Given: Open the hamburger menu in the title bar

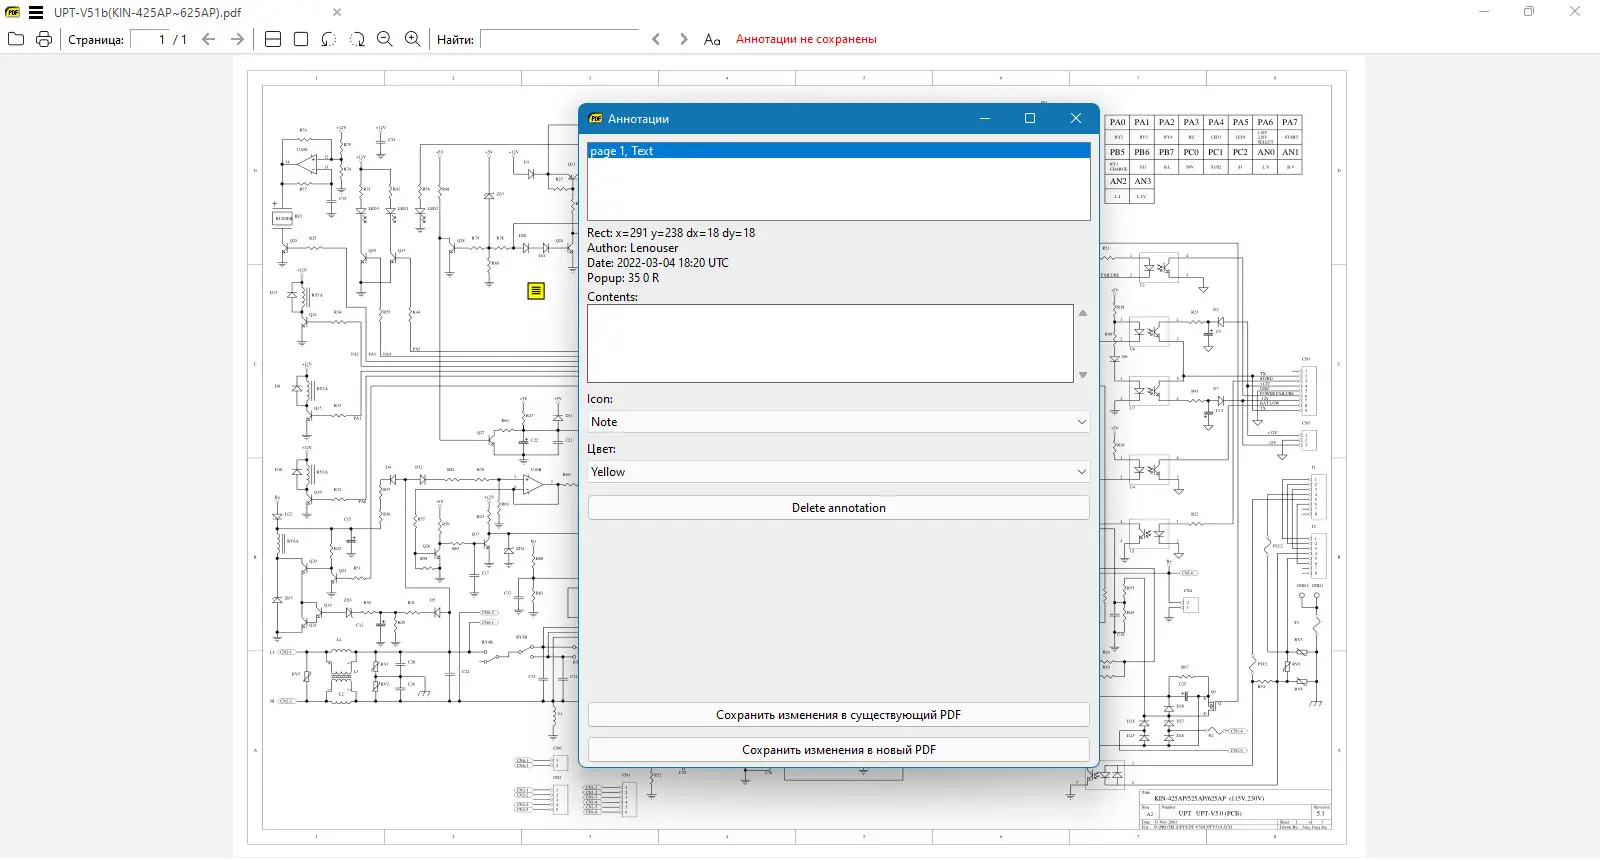Looking at the screenshot, I should (x=36, y=13).
